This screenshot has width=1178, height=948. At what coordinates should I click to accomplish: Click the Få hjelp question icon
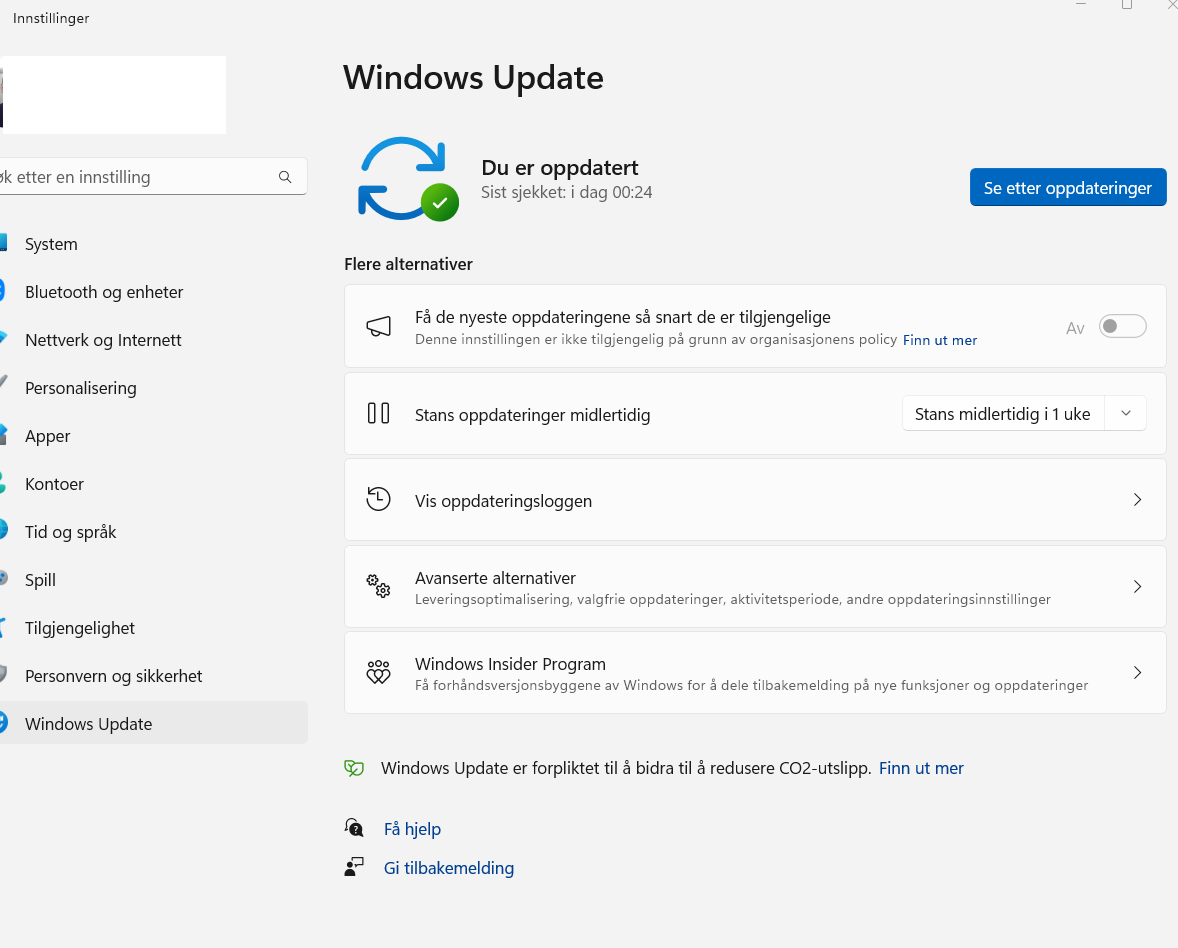coord(354,828)
